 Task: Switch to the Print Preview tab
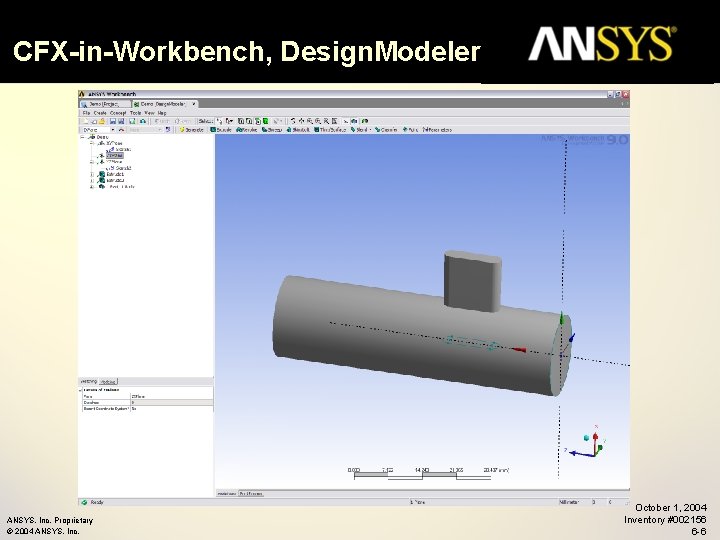click(x=251, y=494)
